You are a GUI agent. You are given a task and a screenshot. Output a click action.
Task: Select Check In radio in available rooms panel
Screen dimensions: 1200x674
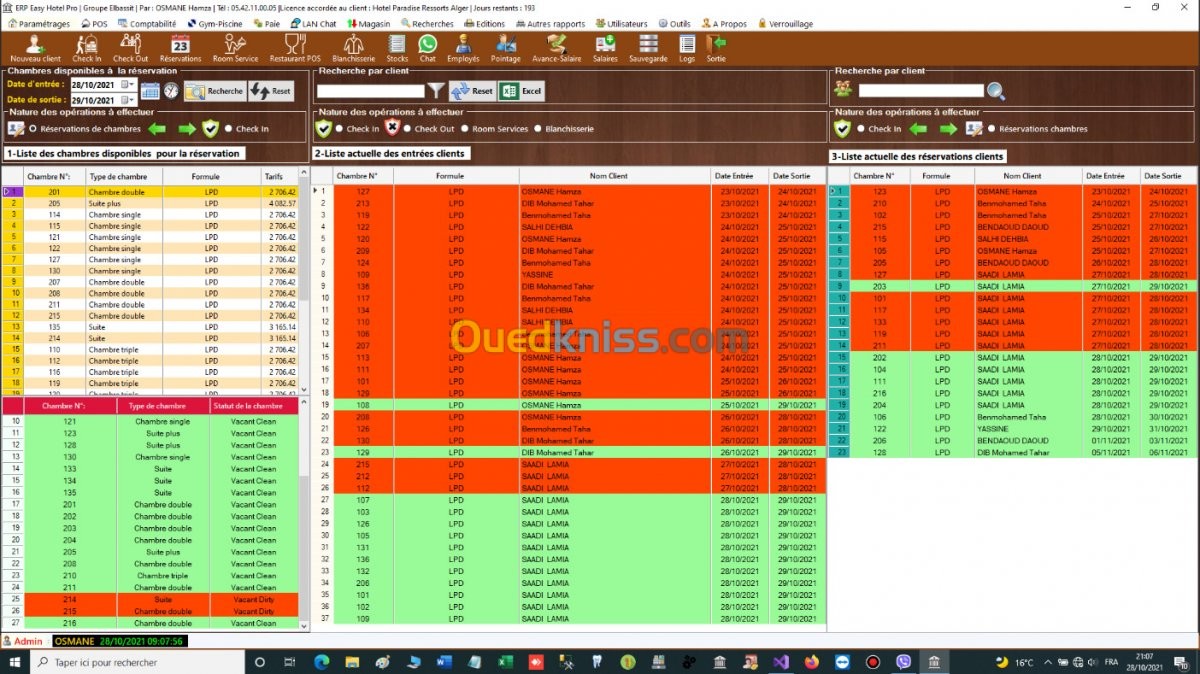click(x=229, y=129)
